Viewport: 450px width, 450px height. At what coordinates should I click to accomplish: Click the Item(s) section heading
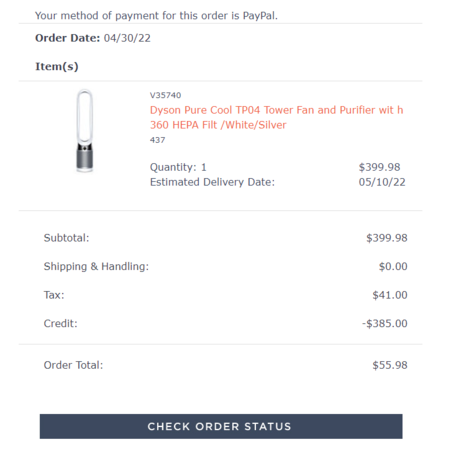[x=57, y=66]
